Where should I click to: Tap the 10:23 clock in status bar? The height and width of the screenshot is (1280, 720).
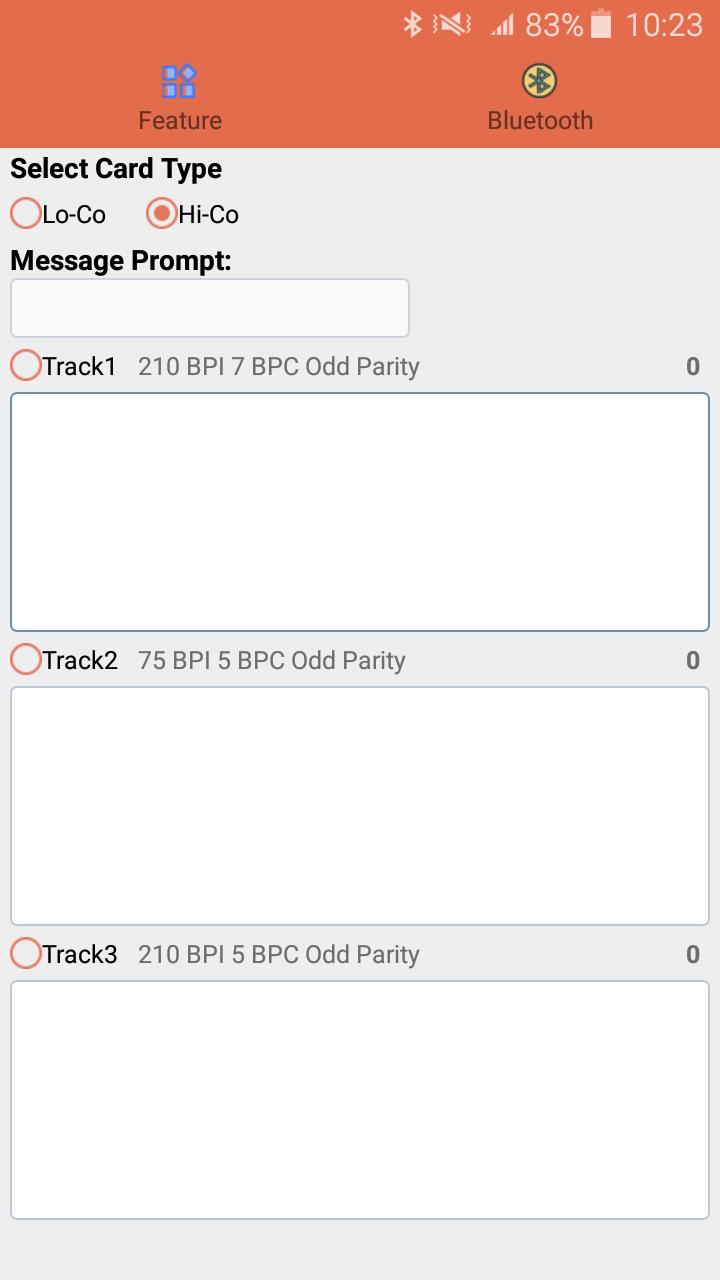click(664, 25)
